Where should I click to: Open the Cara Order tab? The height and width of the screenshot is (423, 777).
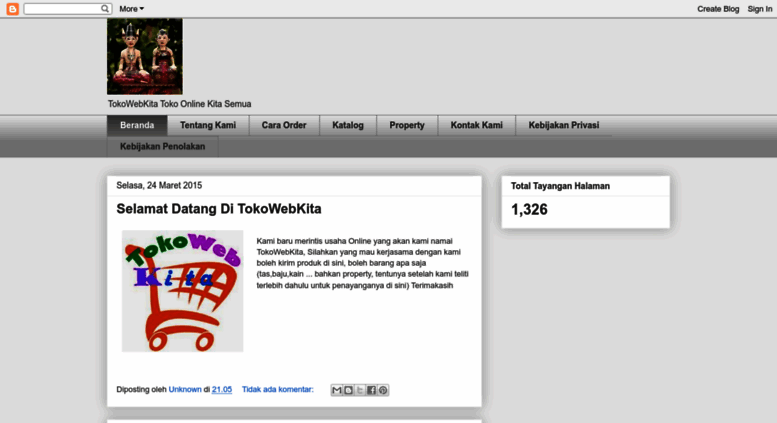[284, 125]
